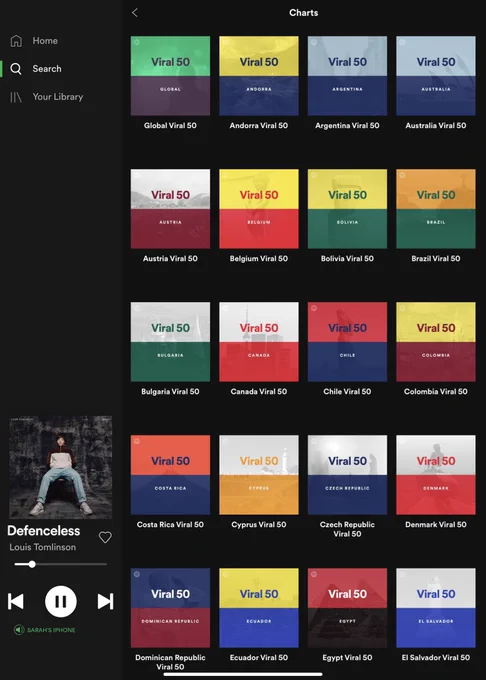Click 'Argentina Viral 50' caption text
This screenshot has width=486, height=680.
point(347,125)
